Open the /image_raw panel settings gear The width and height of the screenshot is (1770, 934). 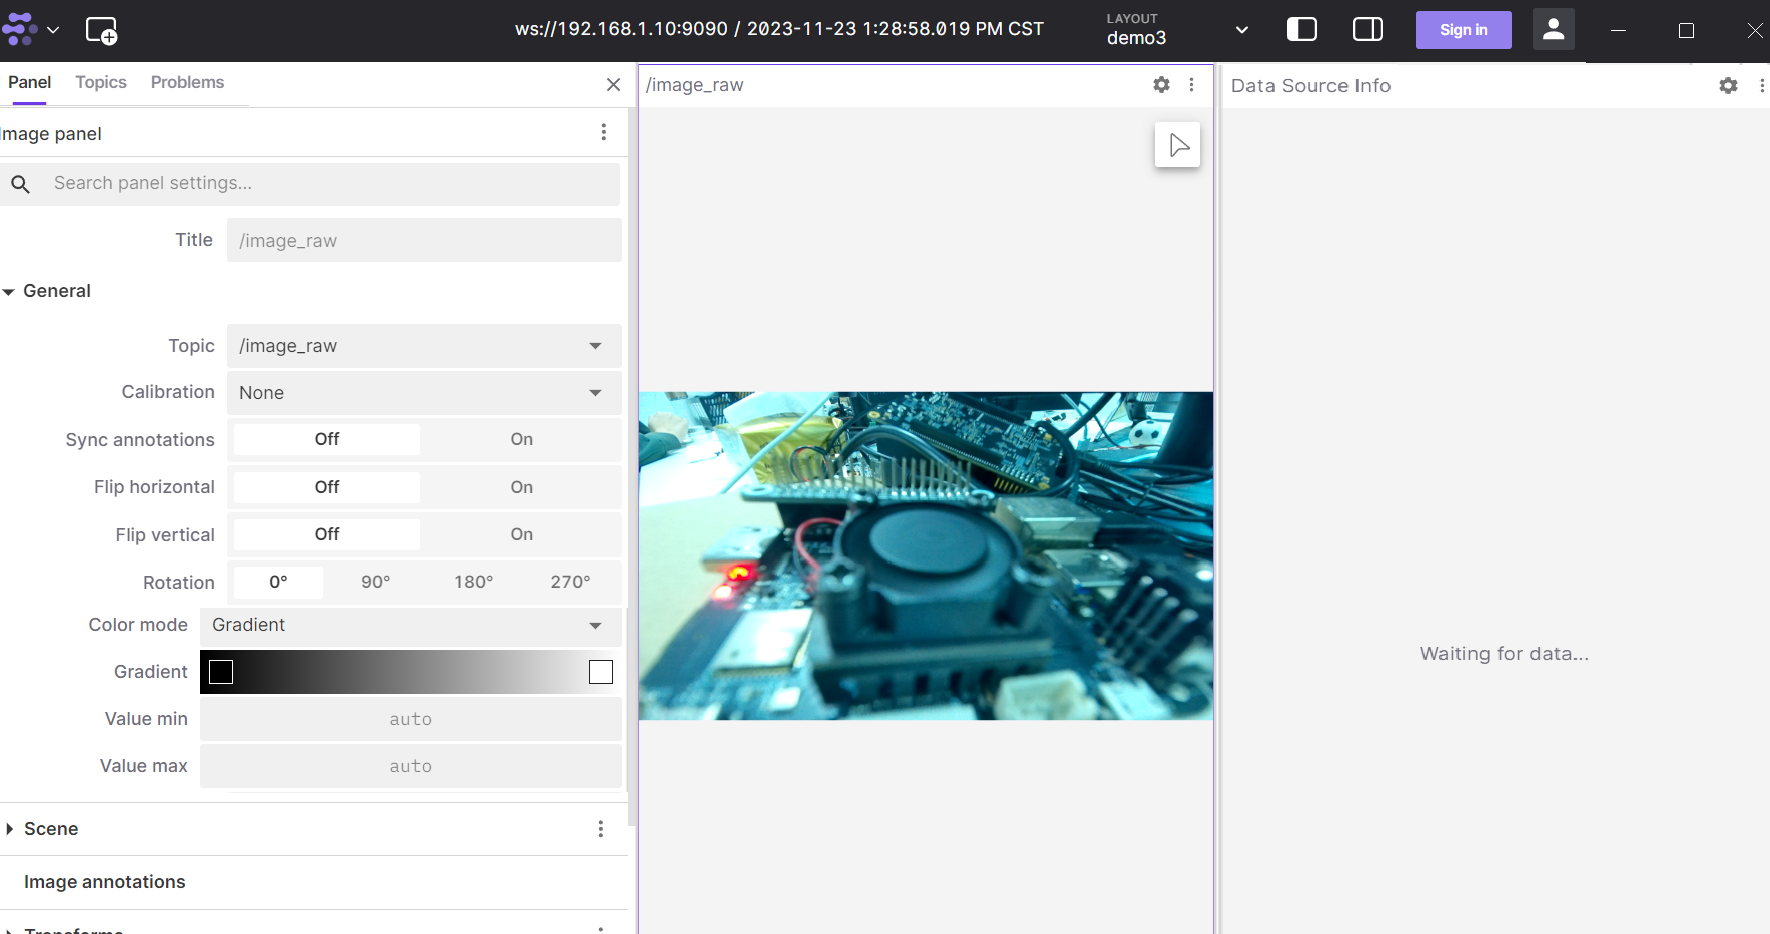(x=1161, y=85)
